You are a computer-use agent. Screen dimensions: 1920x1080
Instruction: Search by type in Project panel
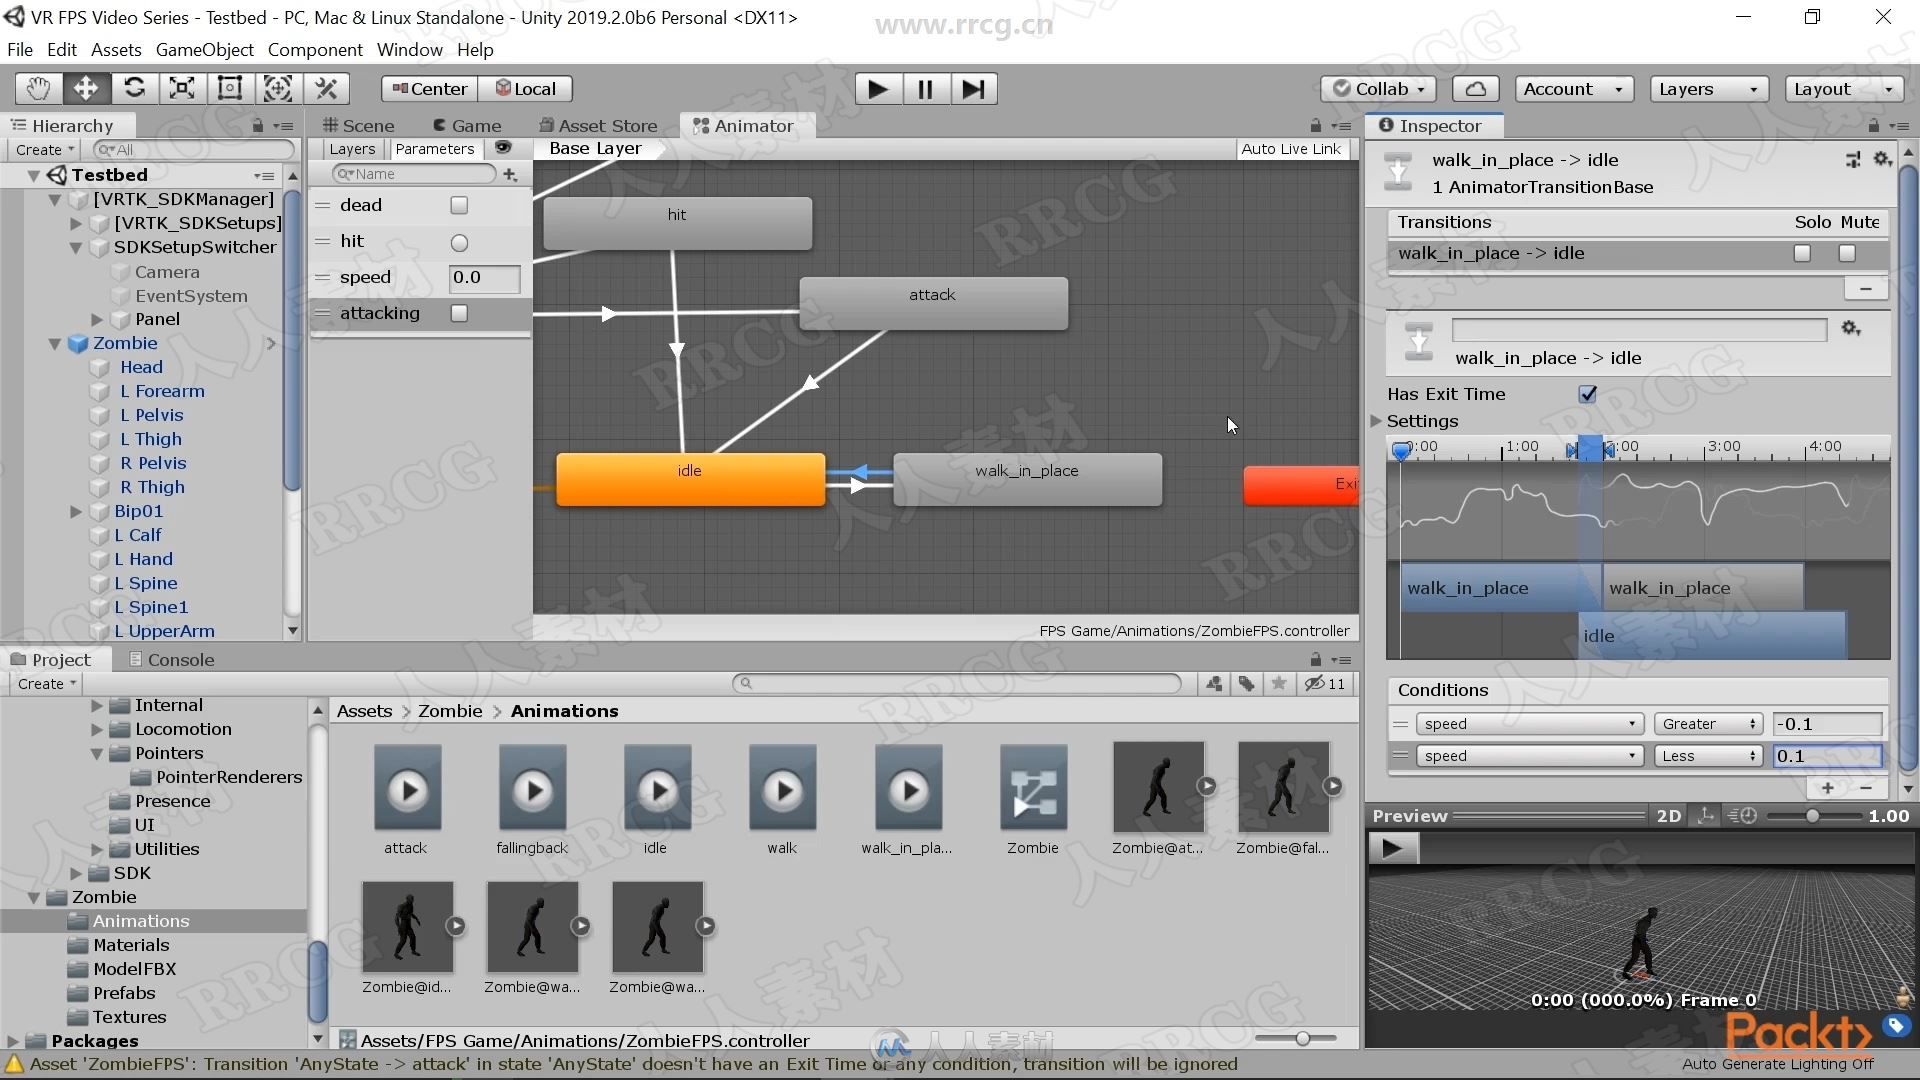pos(1214,684)
